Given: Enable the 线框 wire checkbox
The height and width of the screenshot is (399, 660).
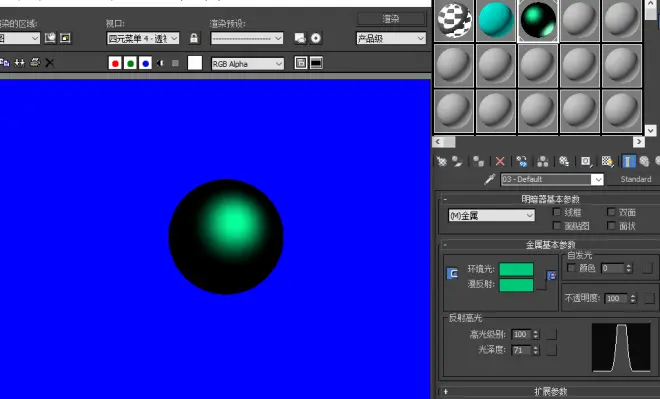Looking at the screenshot, I should coord(556,212).
